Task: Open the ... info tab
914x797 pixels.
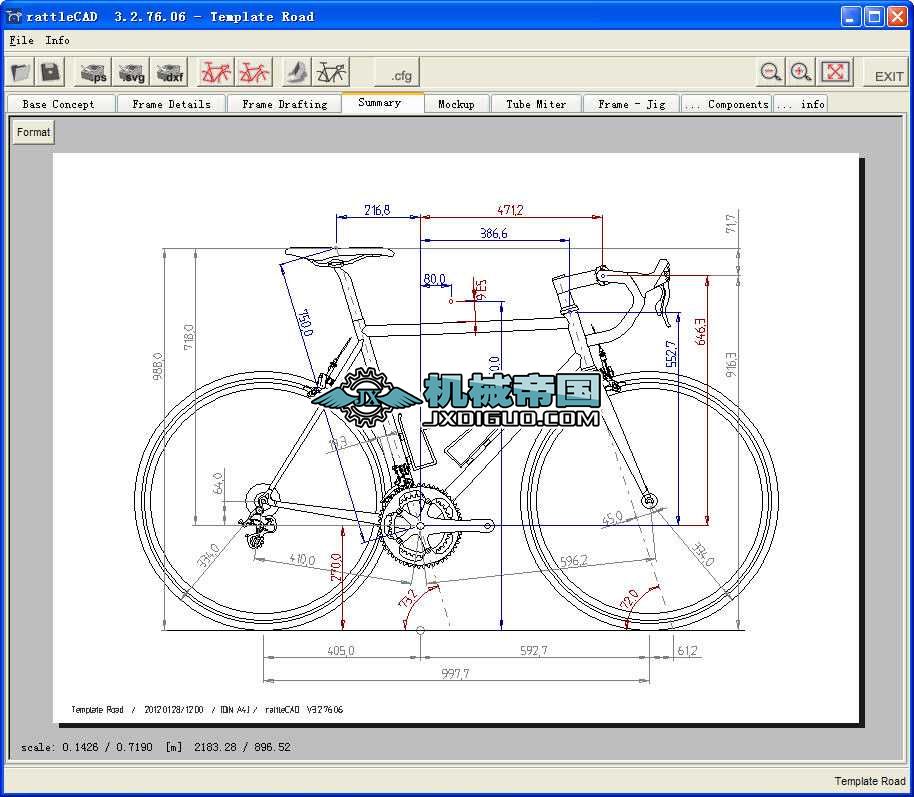Action: pyautogui.click(x=803, y=104)
